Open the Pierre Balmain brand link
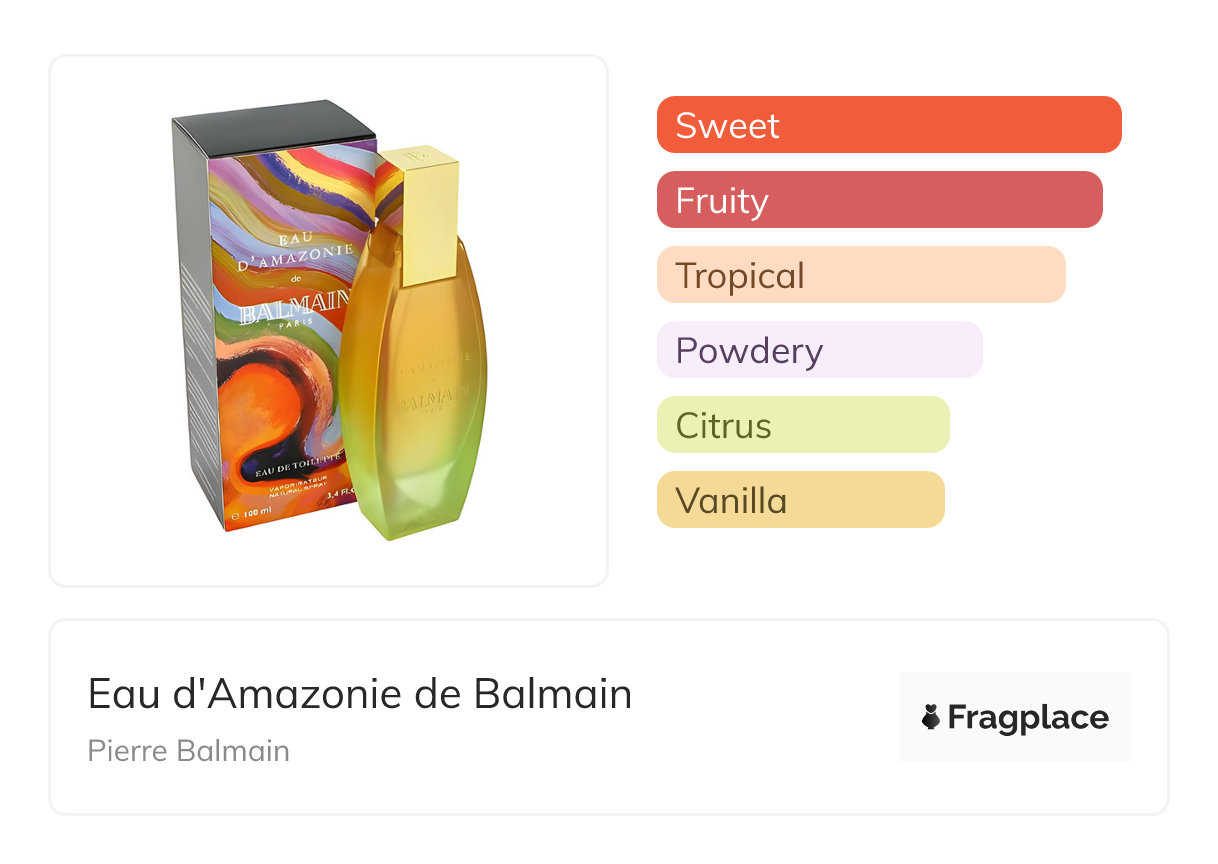 coord(189,750)
